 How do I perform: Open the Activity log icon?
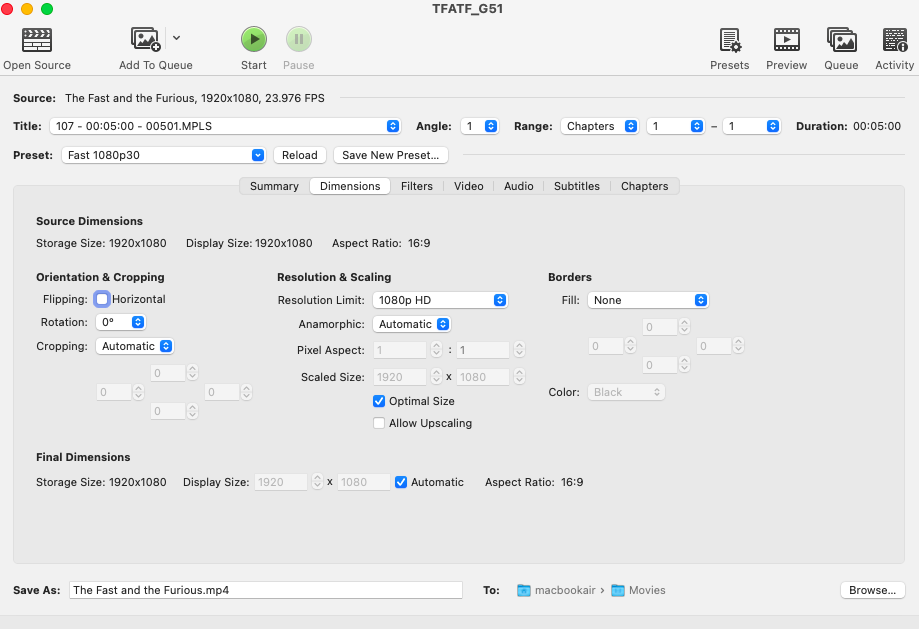tap(894, 40)
